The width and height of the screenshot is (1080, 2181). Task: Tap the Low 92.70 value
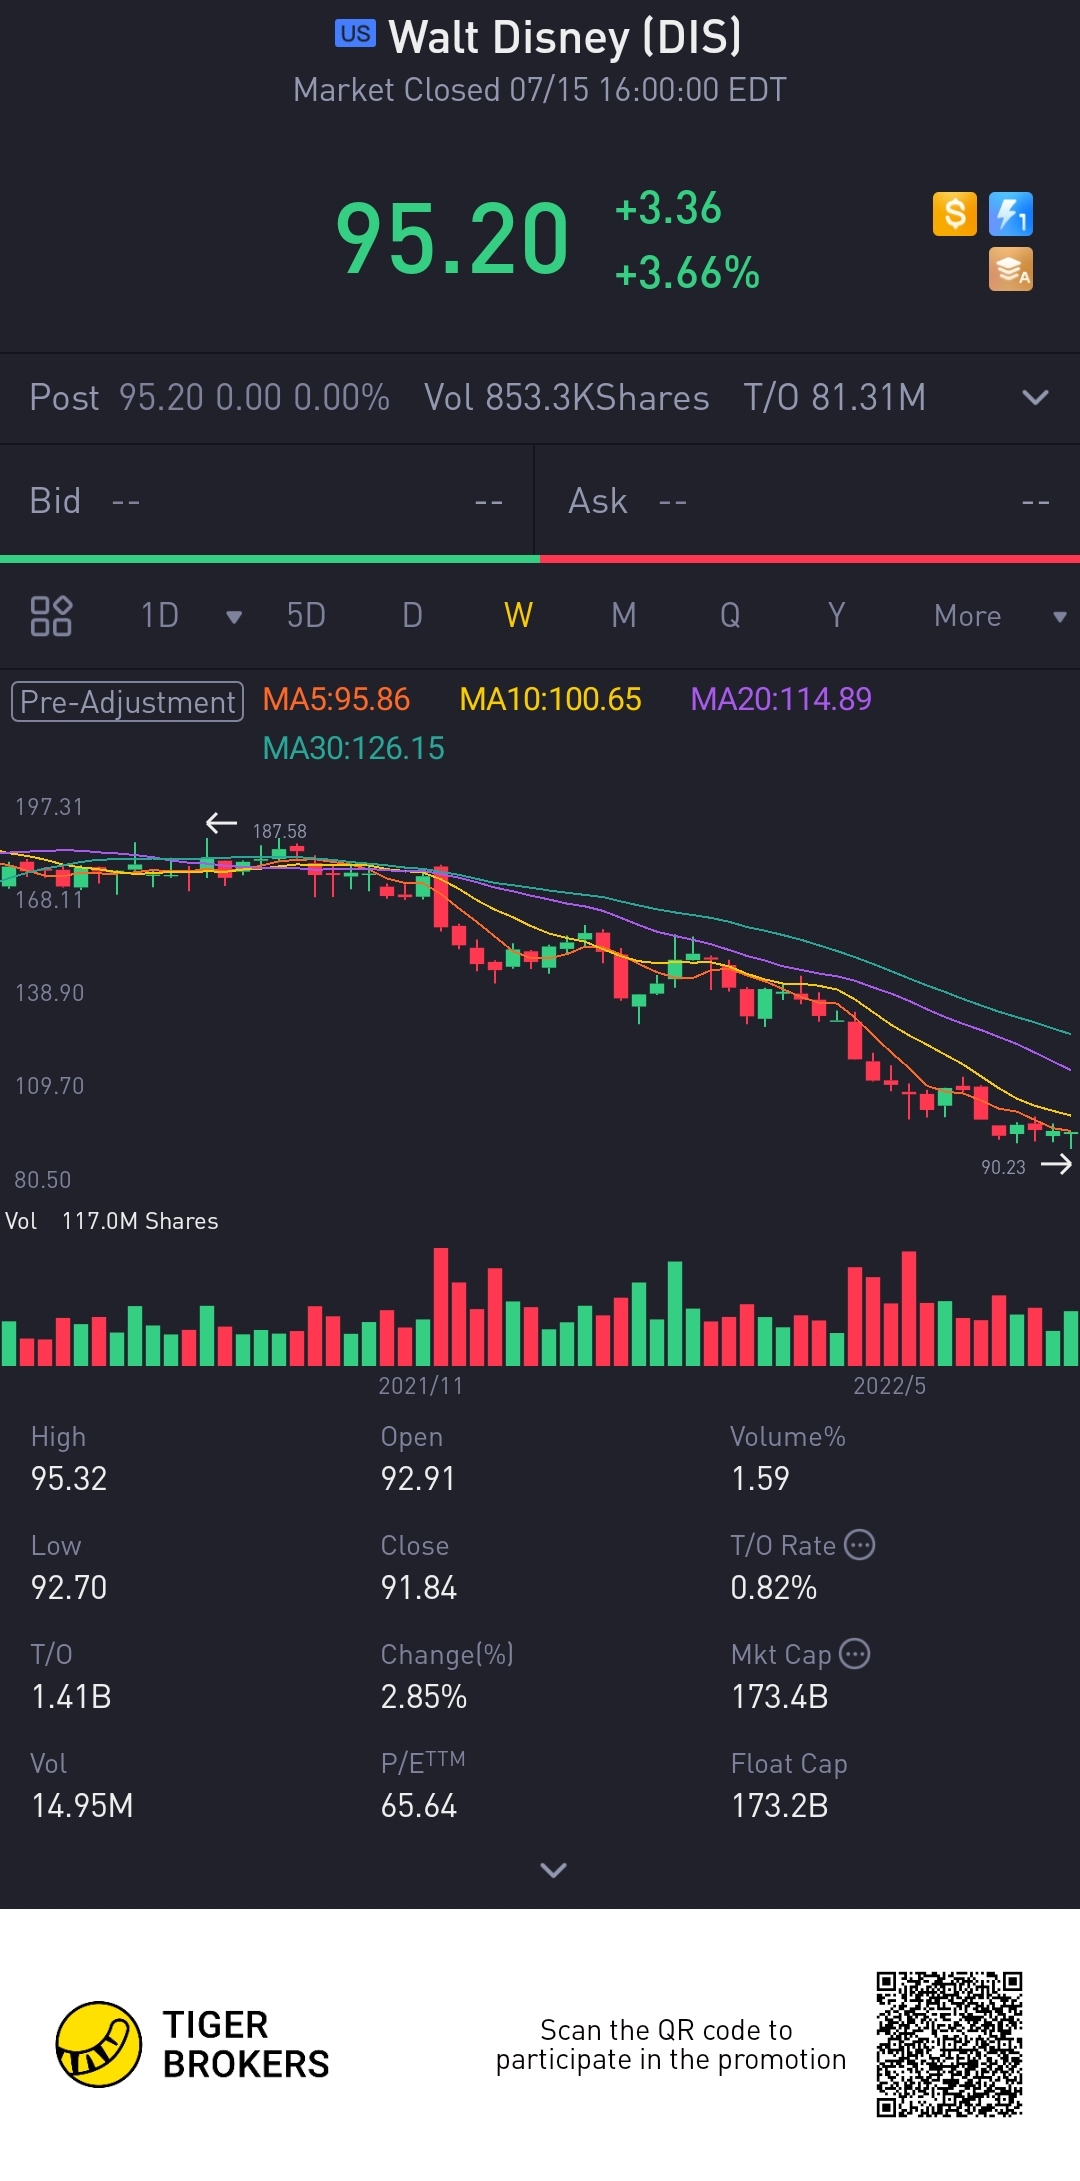(x=69, y=1588)
